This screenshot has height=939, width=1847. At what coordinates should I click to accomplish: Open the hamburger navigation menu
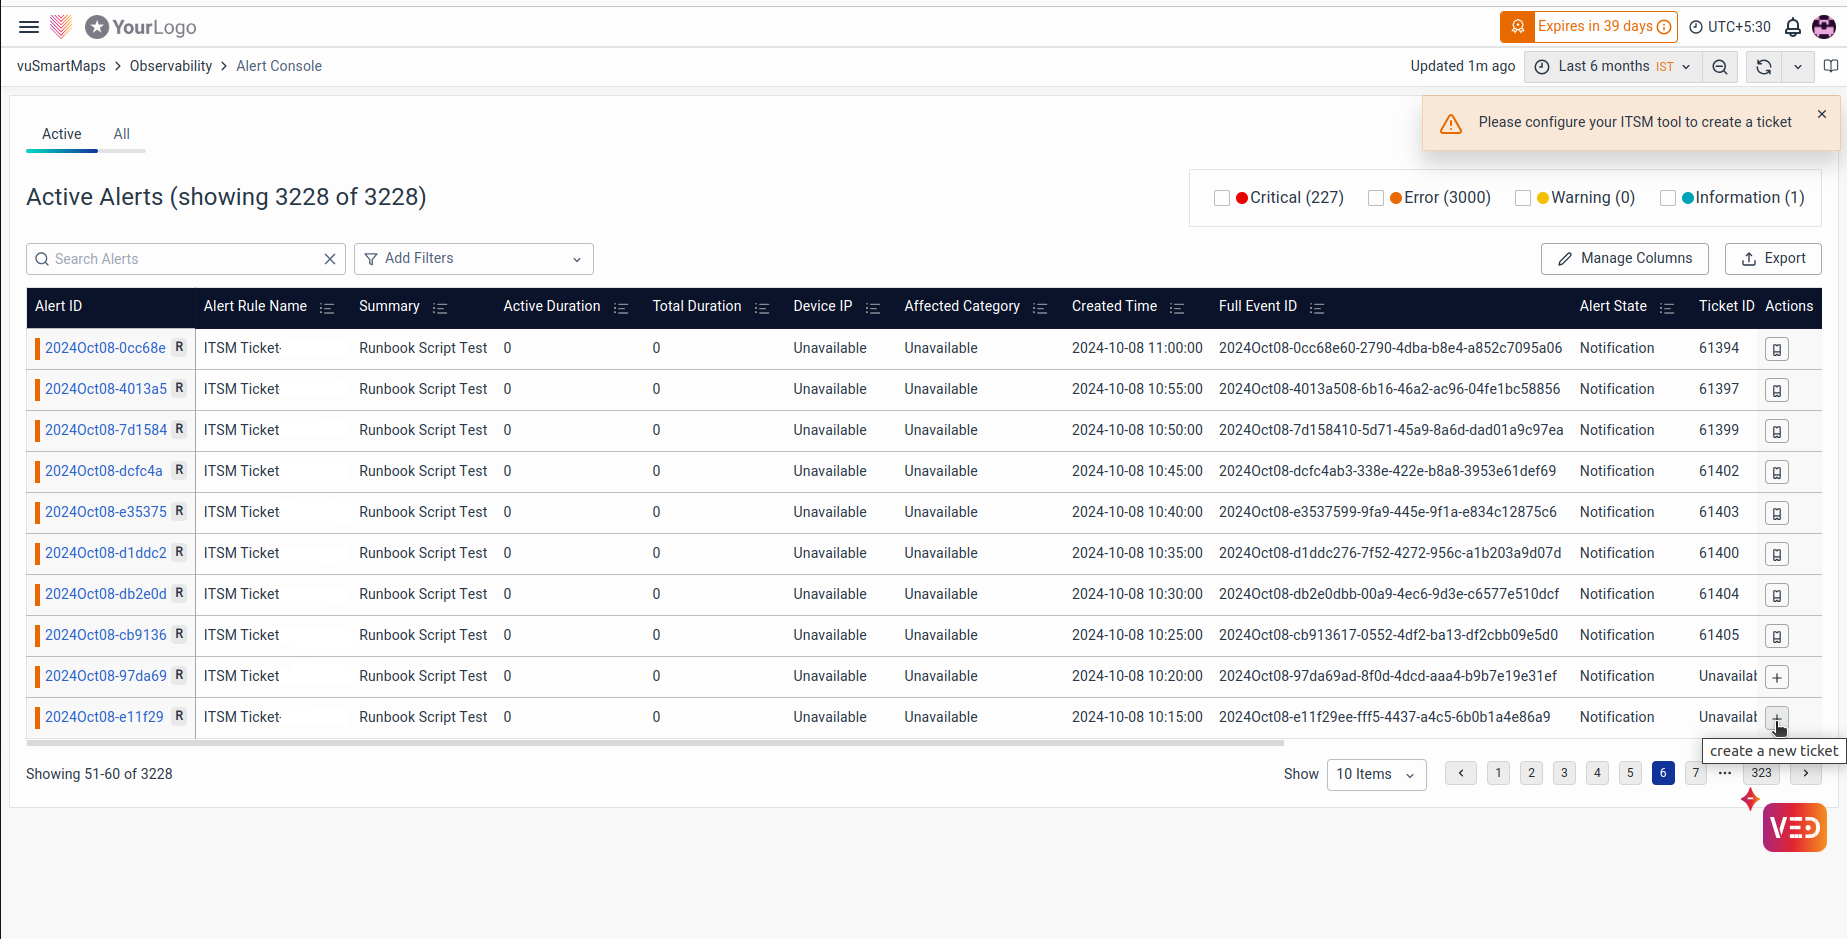pos(29,27)
